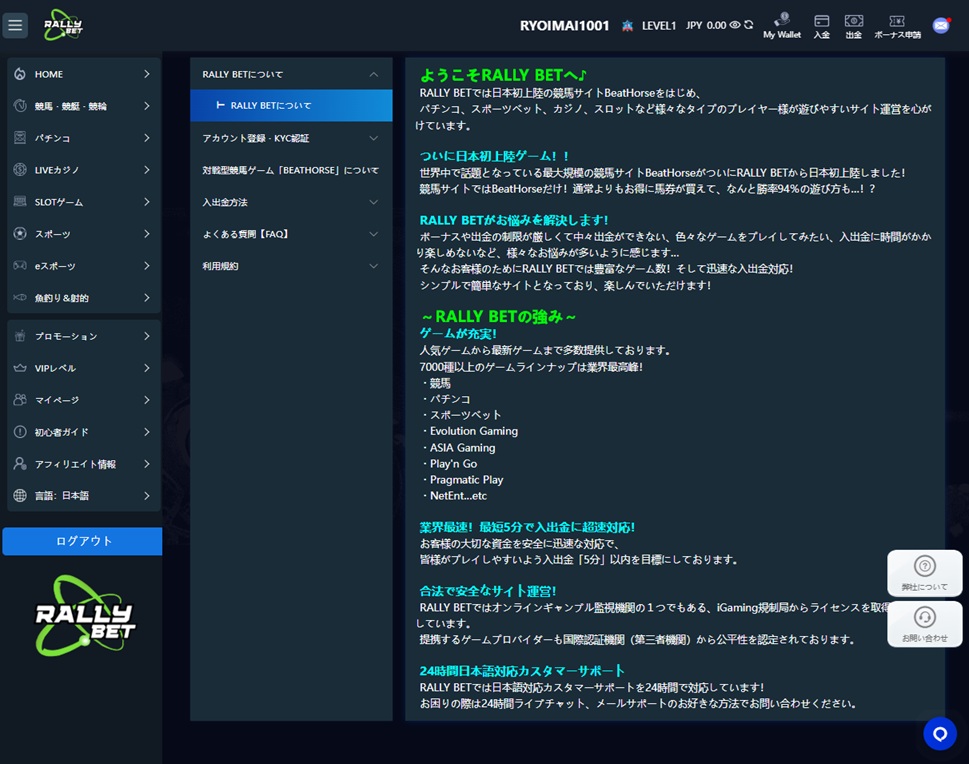
Task: Open 対戦型競馬ゲーム「BEATHORSE」について
Action: coord(291,170)
